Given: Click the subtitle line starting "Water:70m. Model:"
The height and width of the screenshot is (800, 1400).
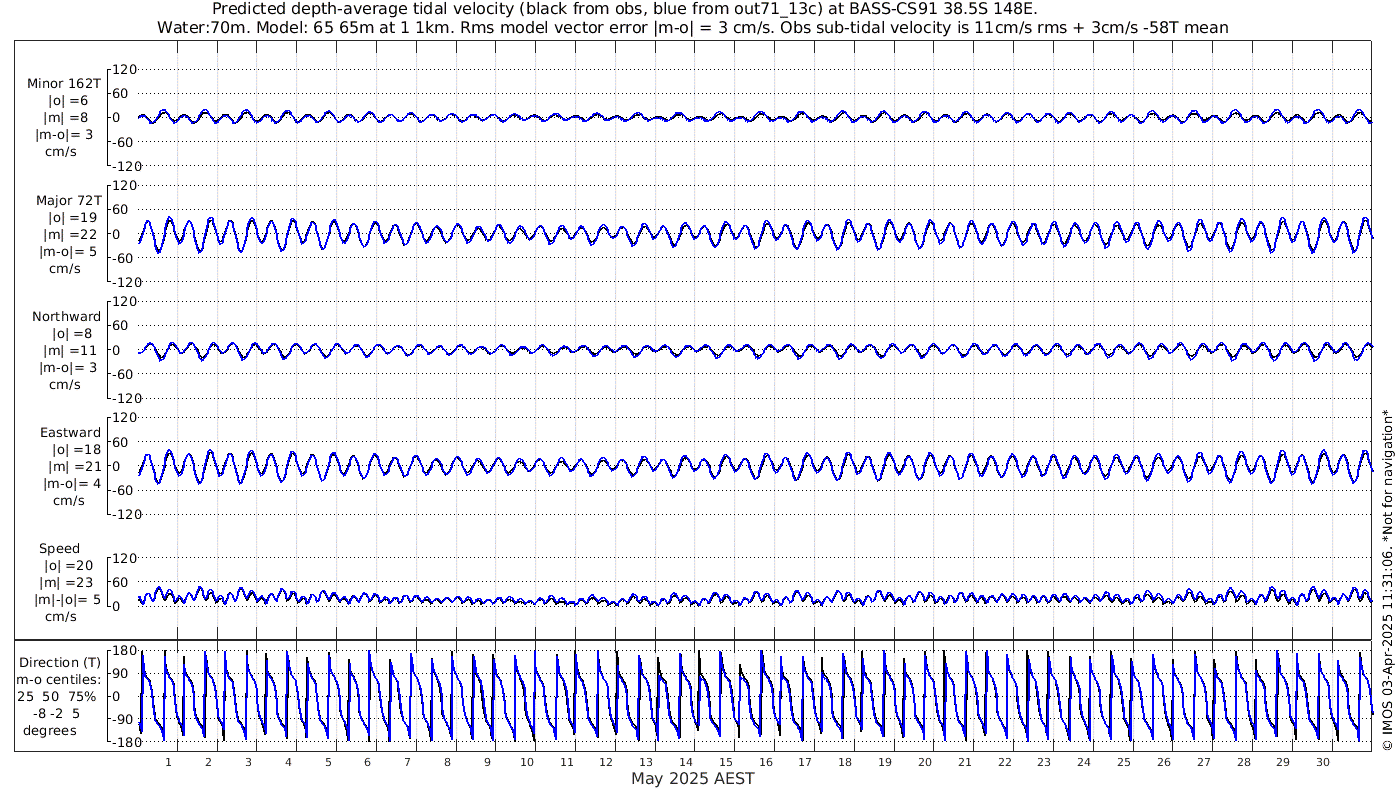Looking at the screenshot, I should coord(693,27).
